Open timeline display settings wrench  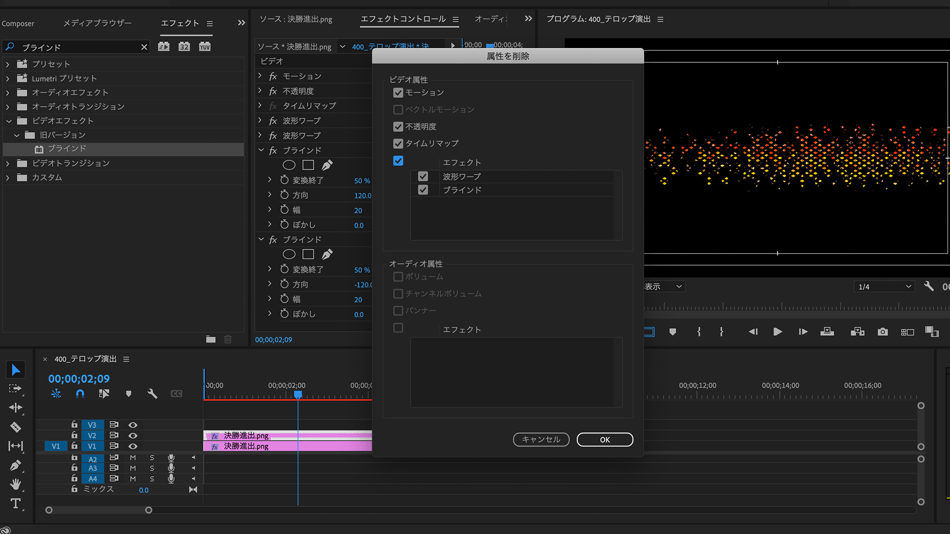coord(152,394)
